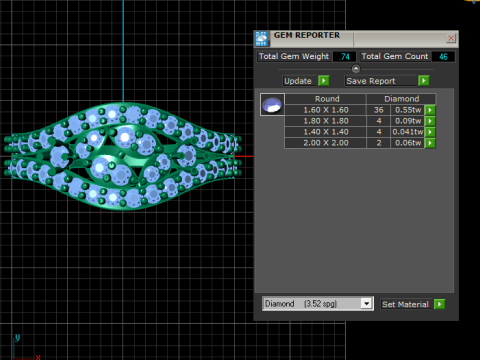Click the 0.06tw weight cell
Viewport: 480px width, 360px height.
(408, 143)
